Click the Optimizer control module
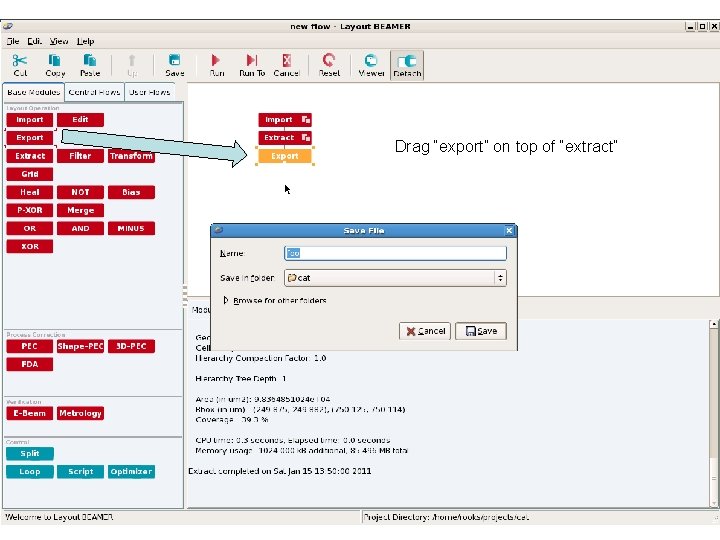Viewport: 720px width, 540px height. click(x=131, y=472)
